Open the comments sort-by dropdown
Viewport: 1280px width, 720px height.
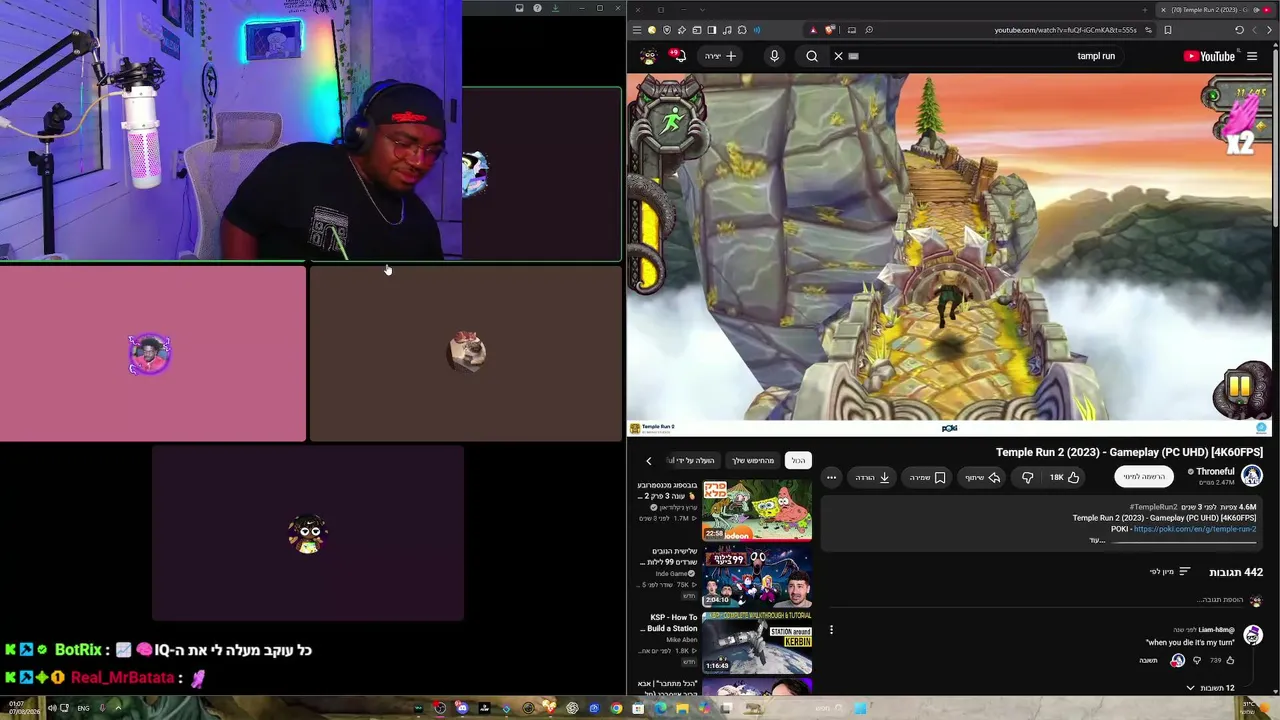[1170, 572]
